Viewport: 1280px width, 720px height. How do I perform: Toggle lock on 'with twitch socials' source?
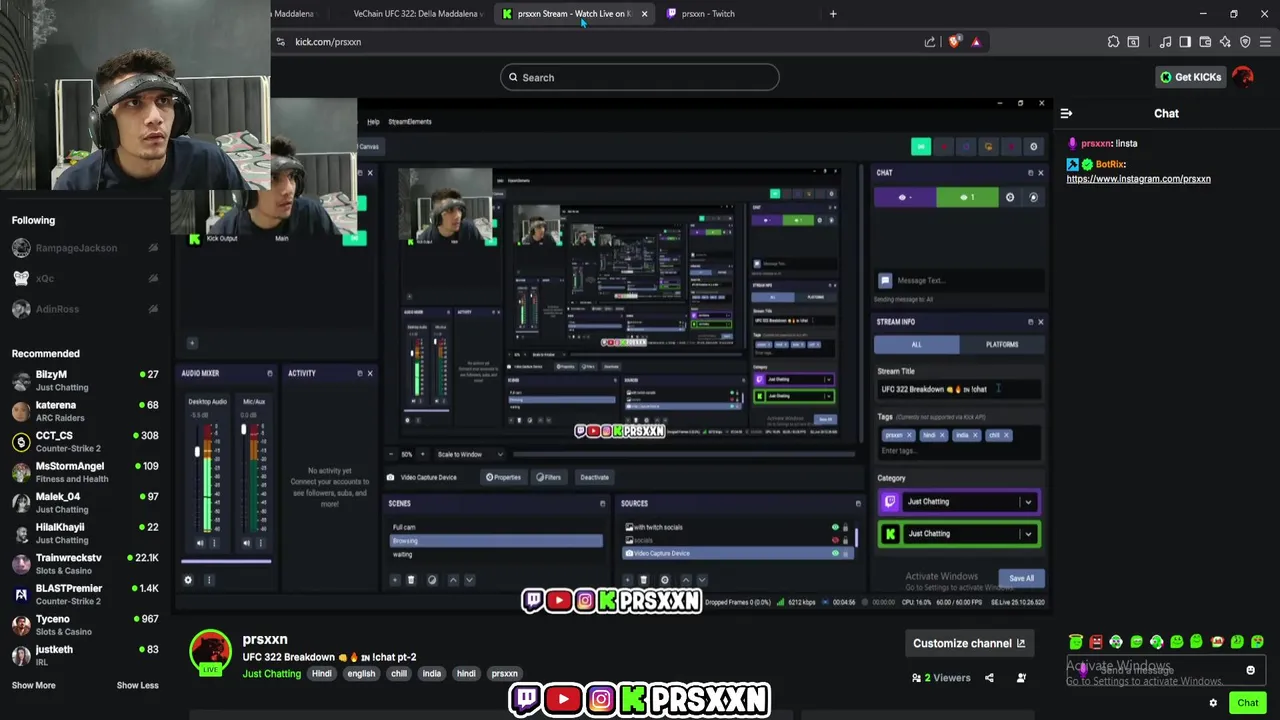(x=846, y=527)
